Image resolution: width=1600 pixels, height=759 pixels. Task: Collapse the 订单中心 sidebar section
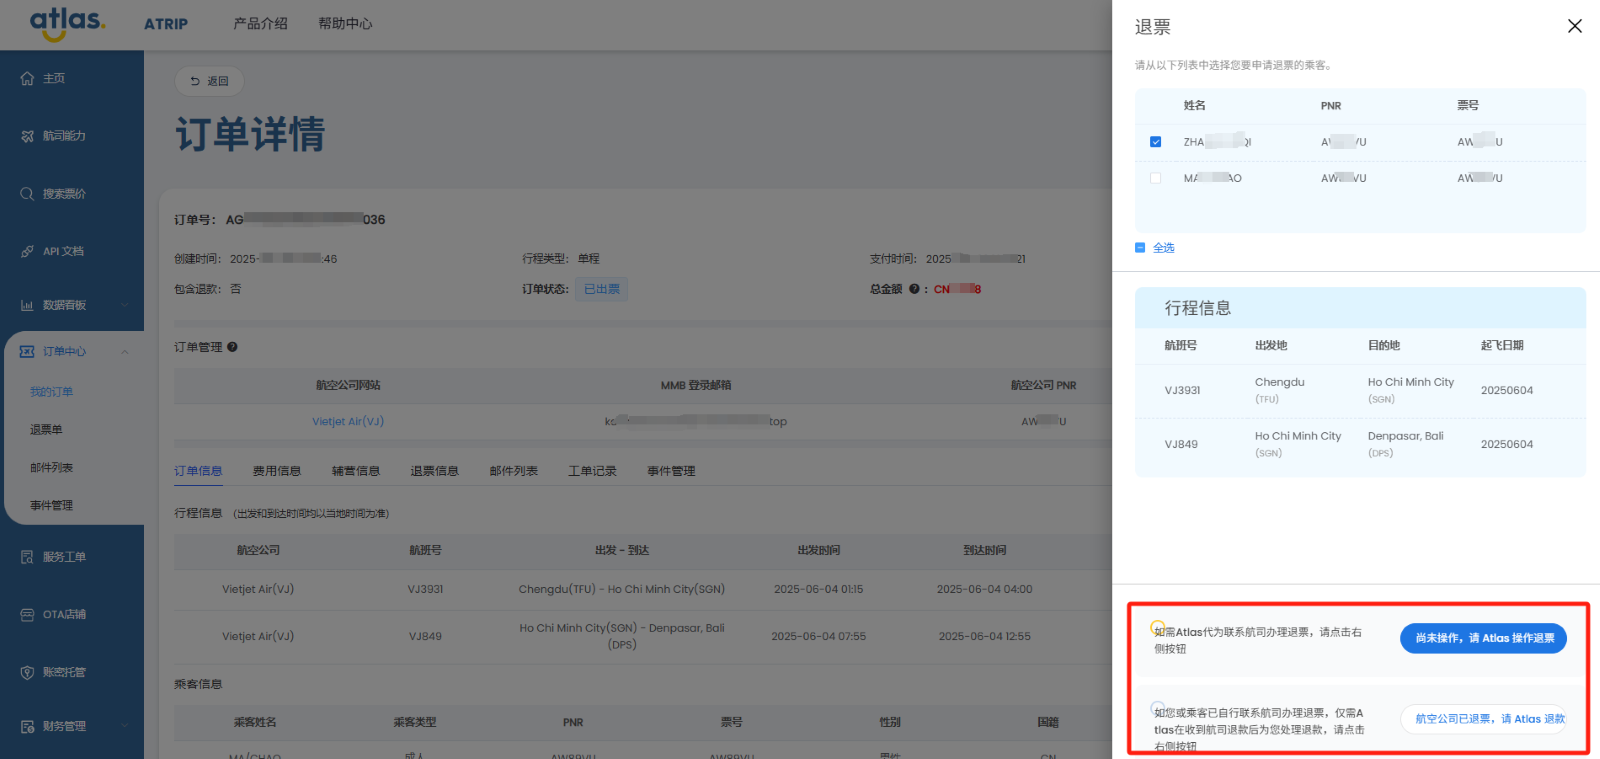(125, 352)
